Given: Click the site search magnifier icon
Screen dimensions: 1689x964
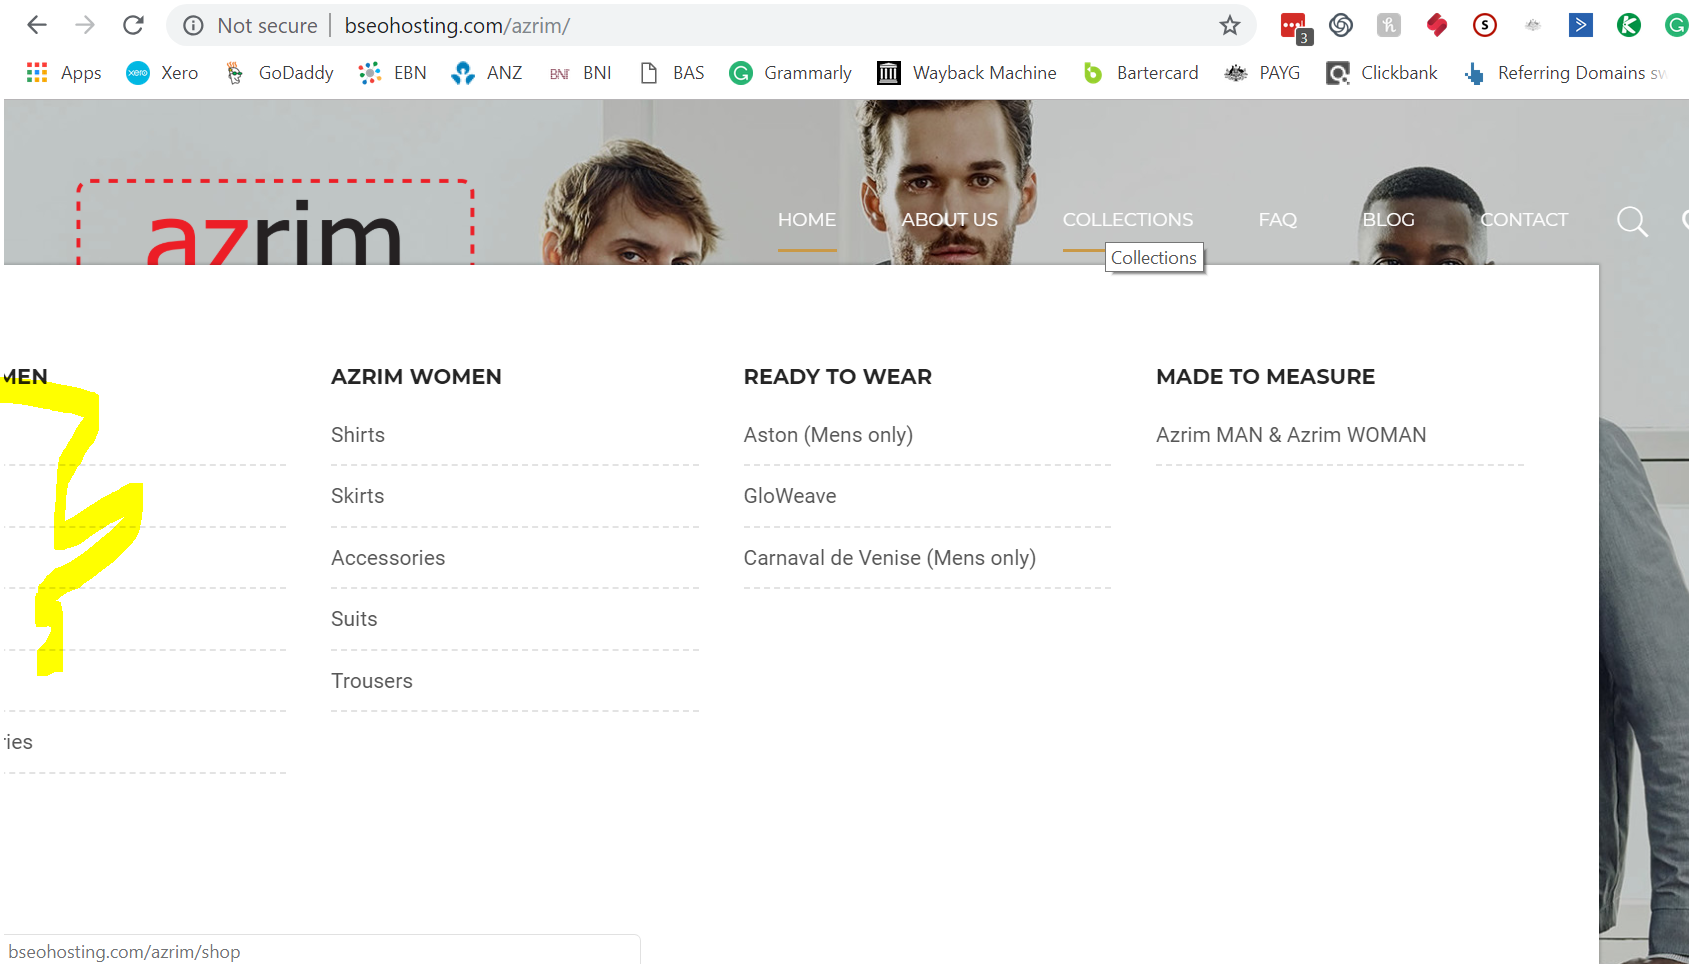Looking at the screenshot, I should coord(1632,221).
